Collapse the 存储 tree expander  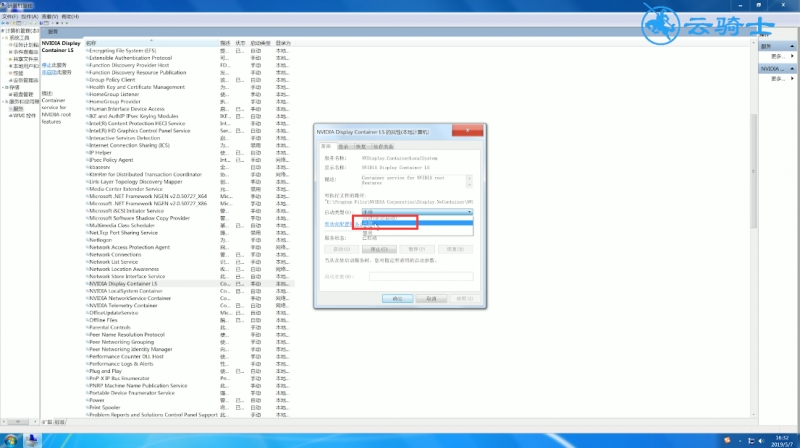[3, 88]
